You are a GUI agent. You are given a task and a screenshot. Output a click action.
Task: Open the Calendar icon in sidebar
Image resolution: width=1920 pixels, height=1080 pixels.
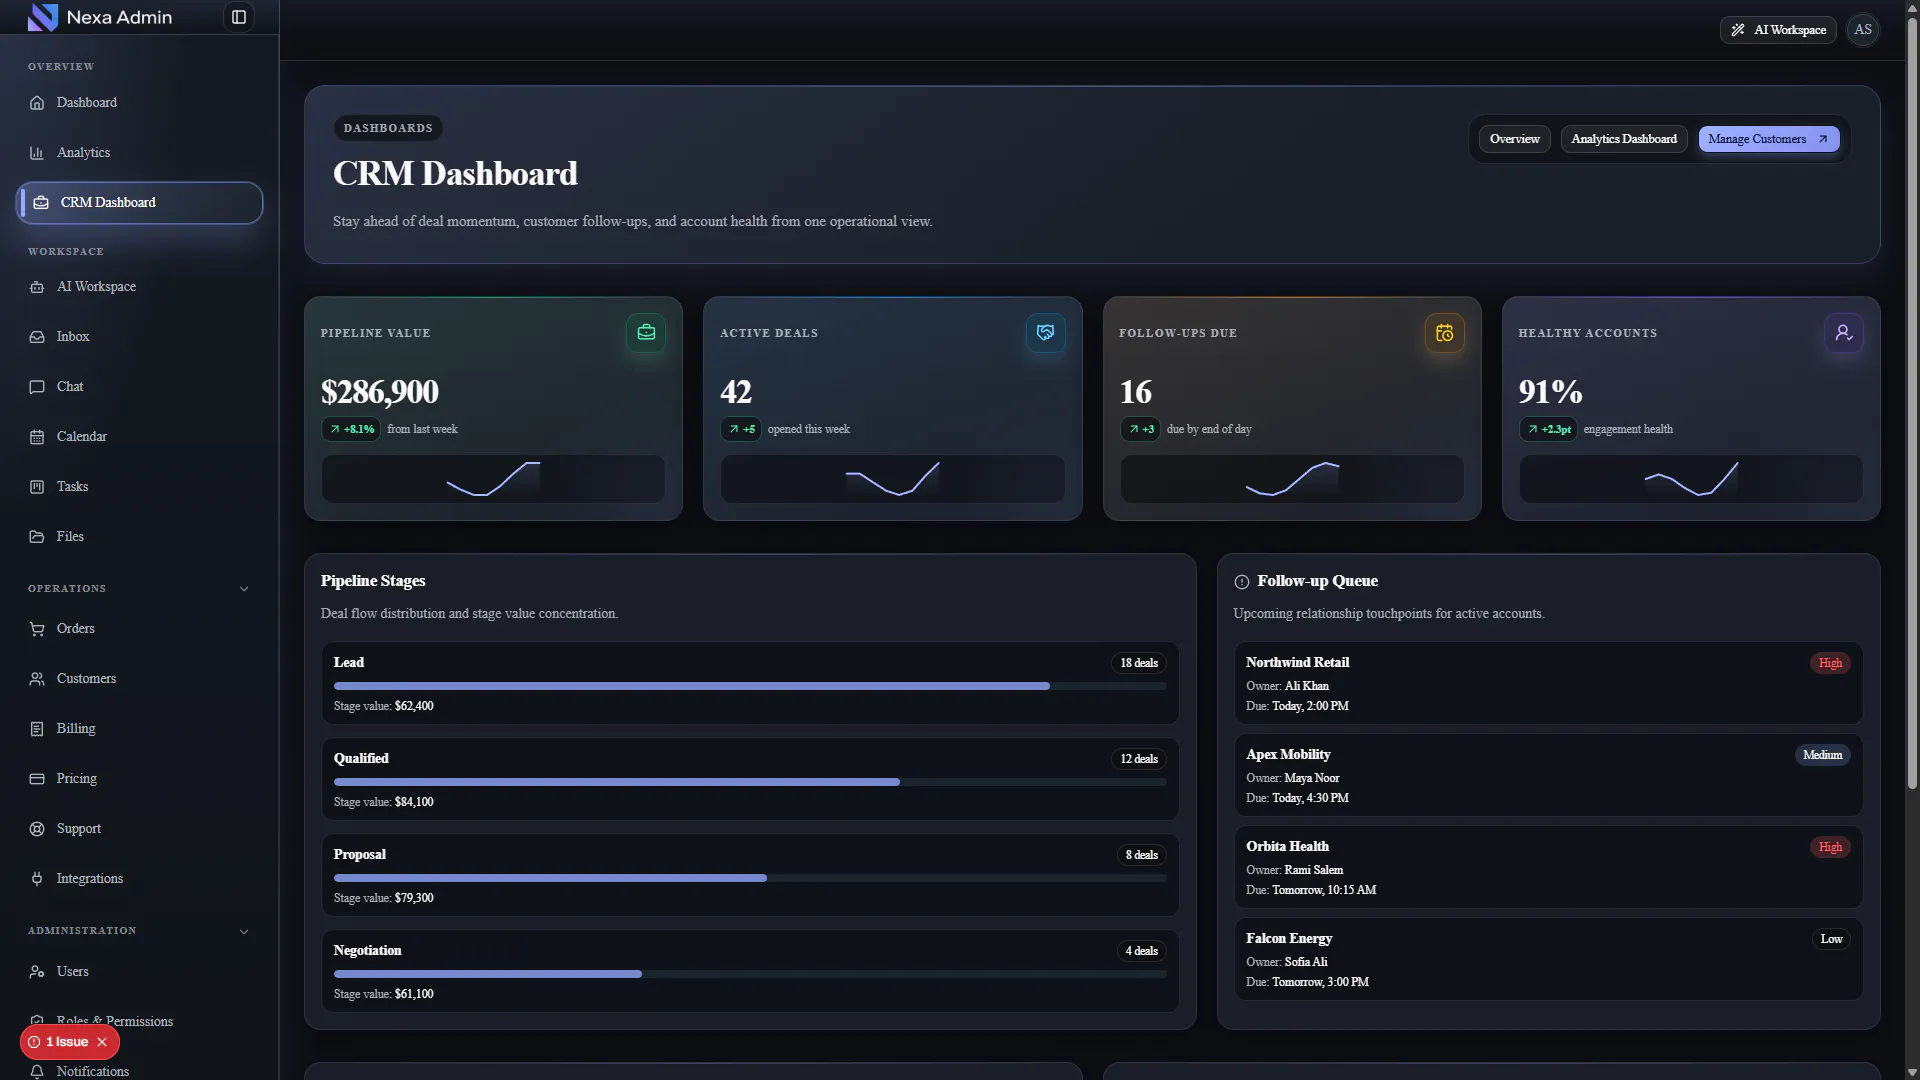coord(37,437)
